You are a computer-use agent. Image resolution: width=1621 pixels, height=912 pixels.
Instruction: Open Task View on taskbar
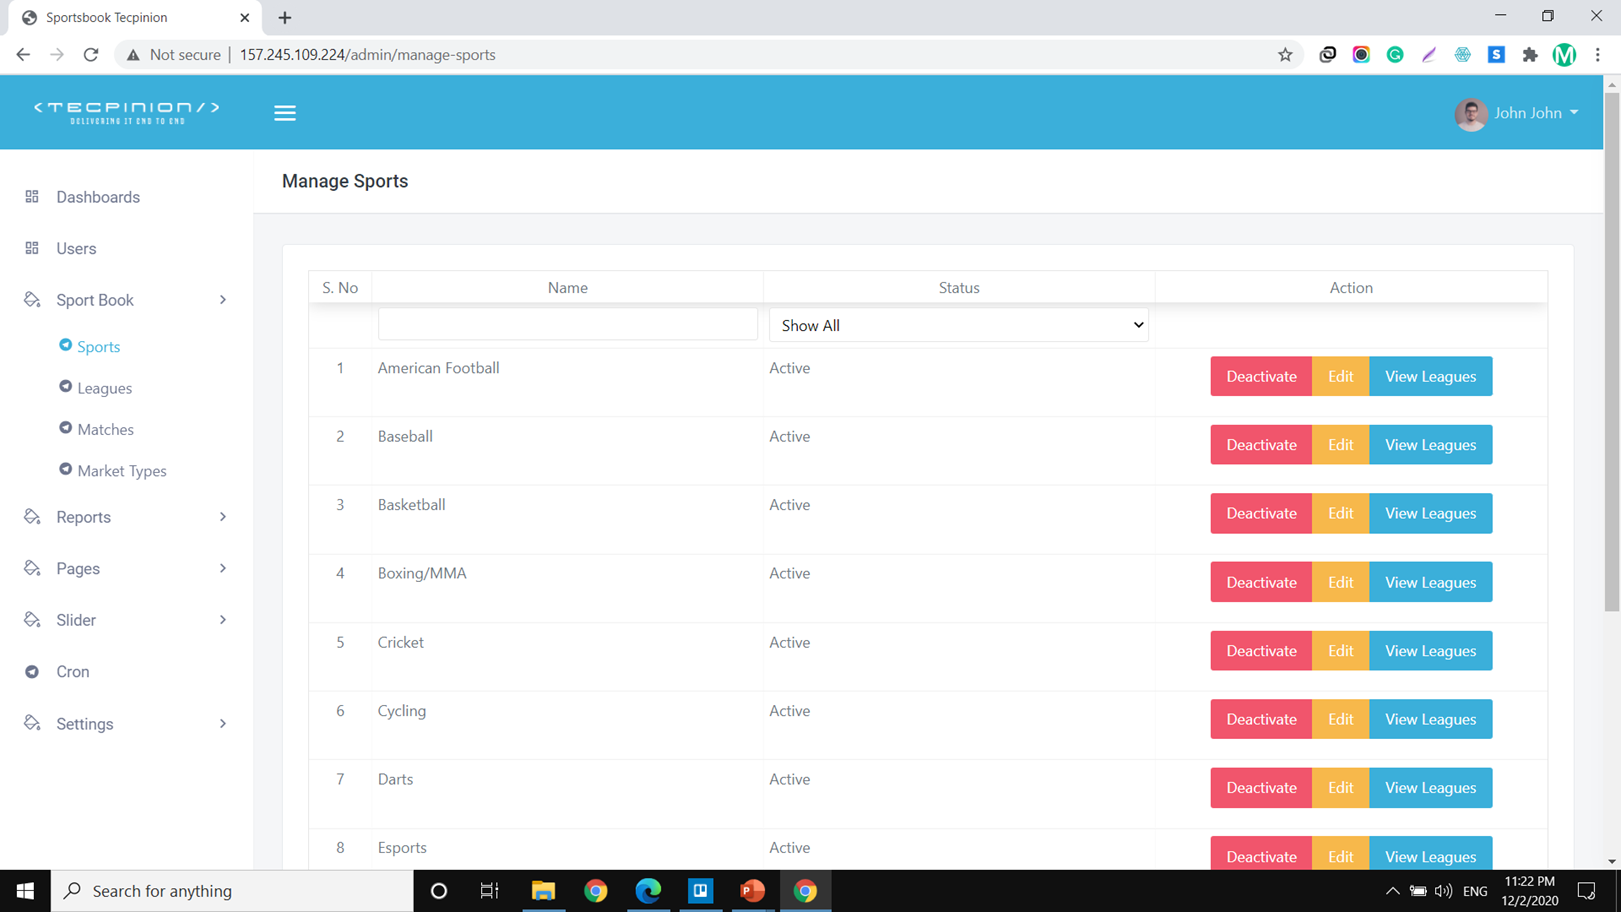490,890
